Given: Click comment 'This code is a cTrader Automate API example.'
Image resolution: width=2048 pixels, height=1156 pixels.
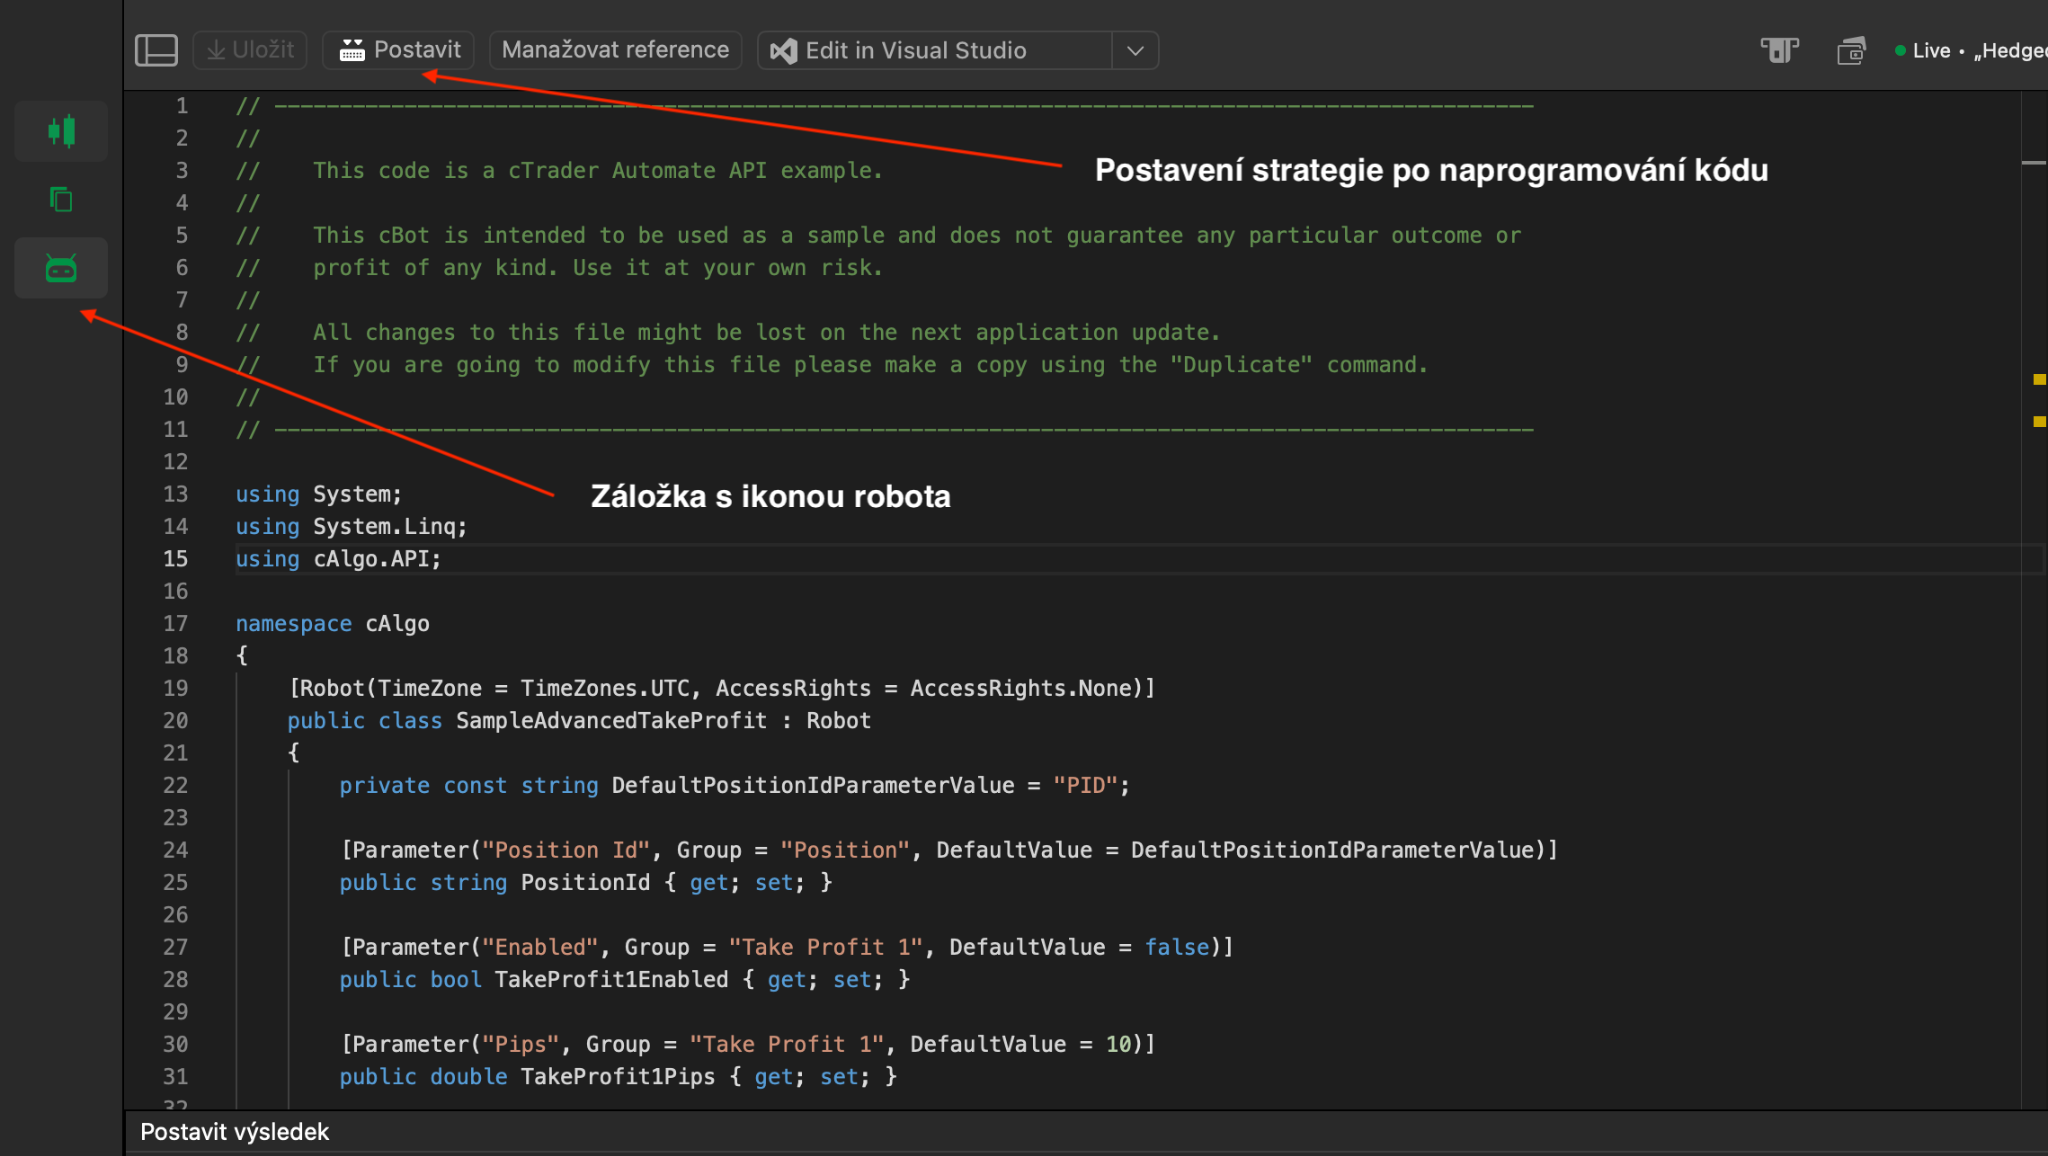Looking at the screenshot, I should tap(597, 171).
